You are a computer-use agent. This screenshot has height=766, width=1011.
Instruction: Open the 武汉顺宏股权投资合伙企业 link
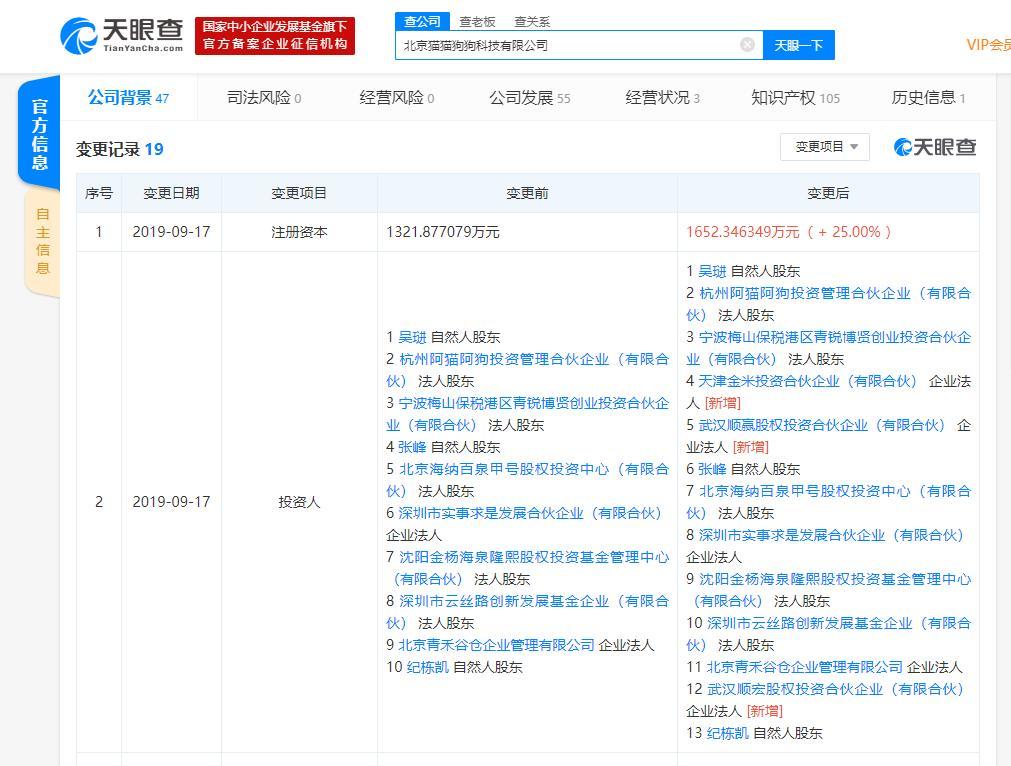[835, 689]
